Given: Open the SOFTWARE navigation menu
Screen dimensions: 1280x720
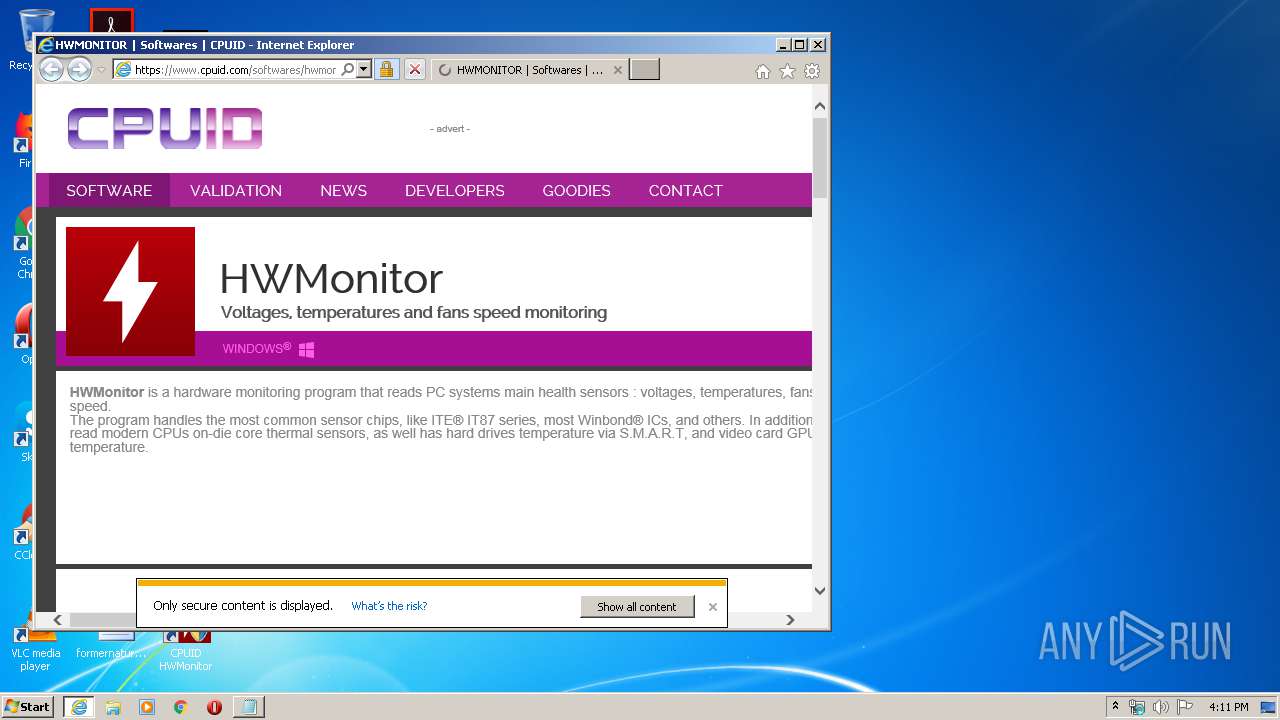Looking at the screenshot, I should pyautogui.click(x=109, y=190).
